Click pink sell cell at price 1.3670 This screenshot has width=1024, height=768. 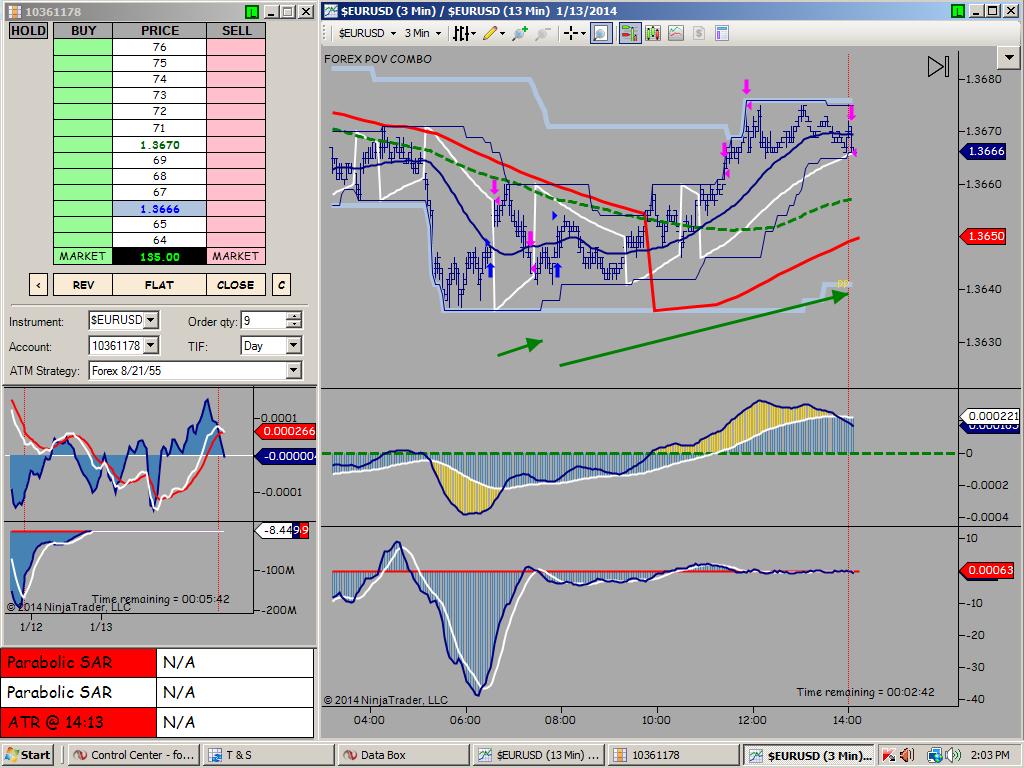[x=236, y=145]
